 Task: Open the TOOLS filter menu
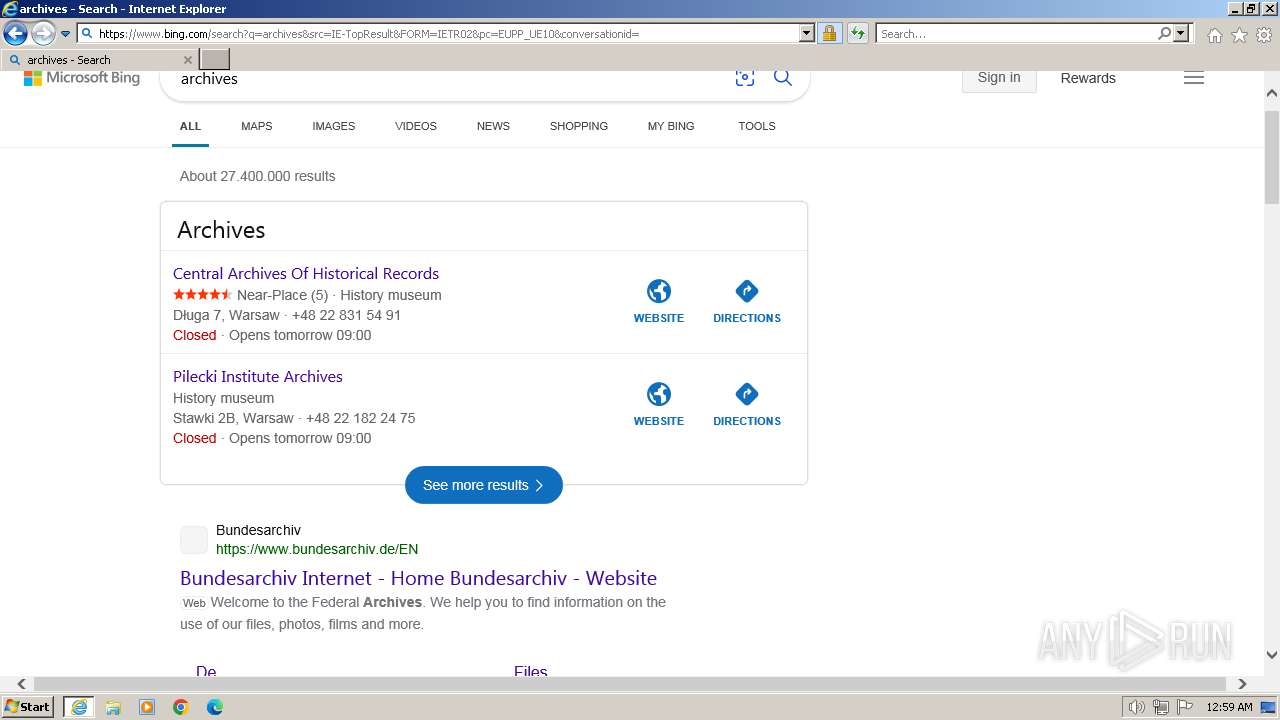click(757, 126)
